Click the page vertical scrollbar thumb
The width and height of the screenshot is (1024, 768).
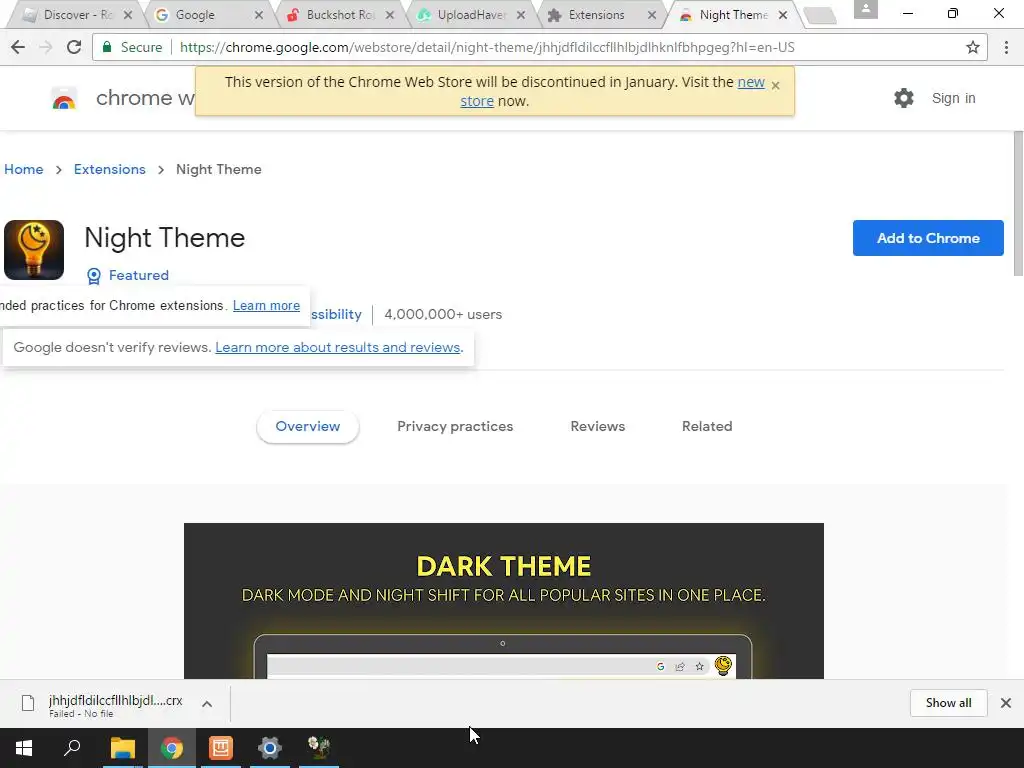click(1018, 203)
